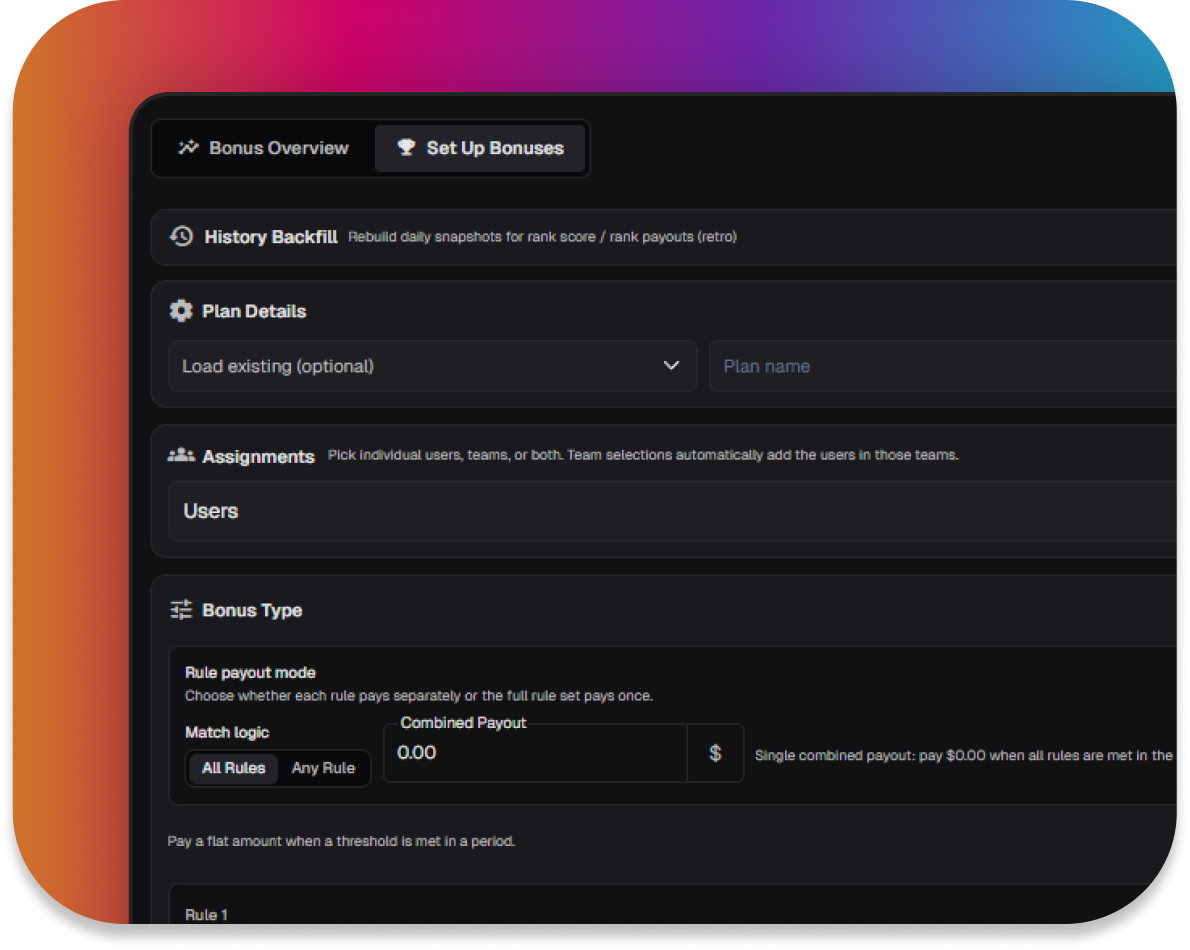Click the chevron arrow in Load existing
The width and height of the screenshot is (1190, 950).
click(x=672, y=366)
